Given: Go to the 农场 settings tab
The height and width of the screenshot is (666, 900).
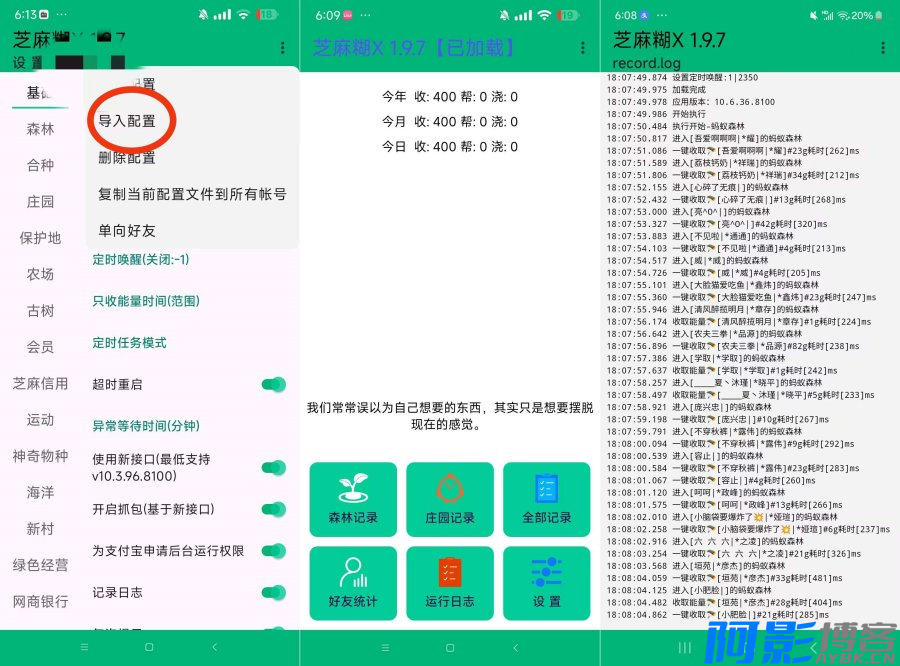Looking at the screenshot, I should tap(40, 274).
